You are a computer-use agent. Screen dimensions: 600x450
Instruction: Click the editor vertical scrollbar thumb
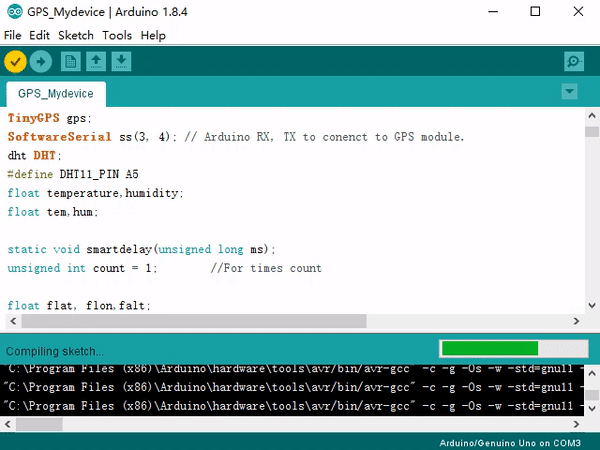coord(592,131)
